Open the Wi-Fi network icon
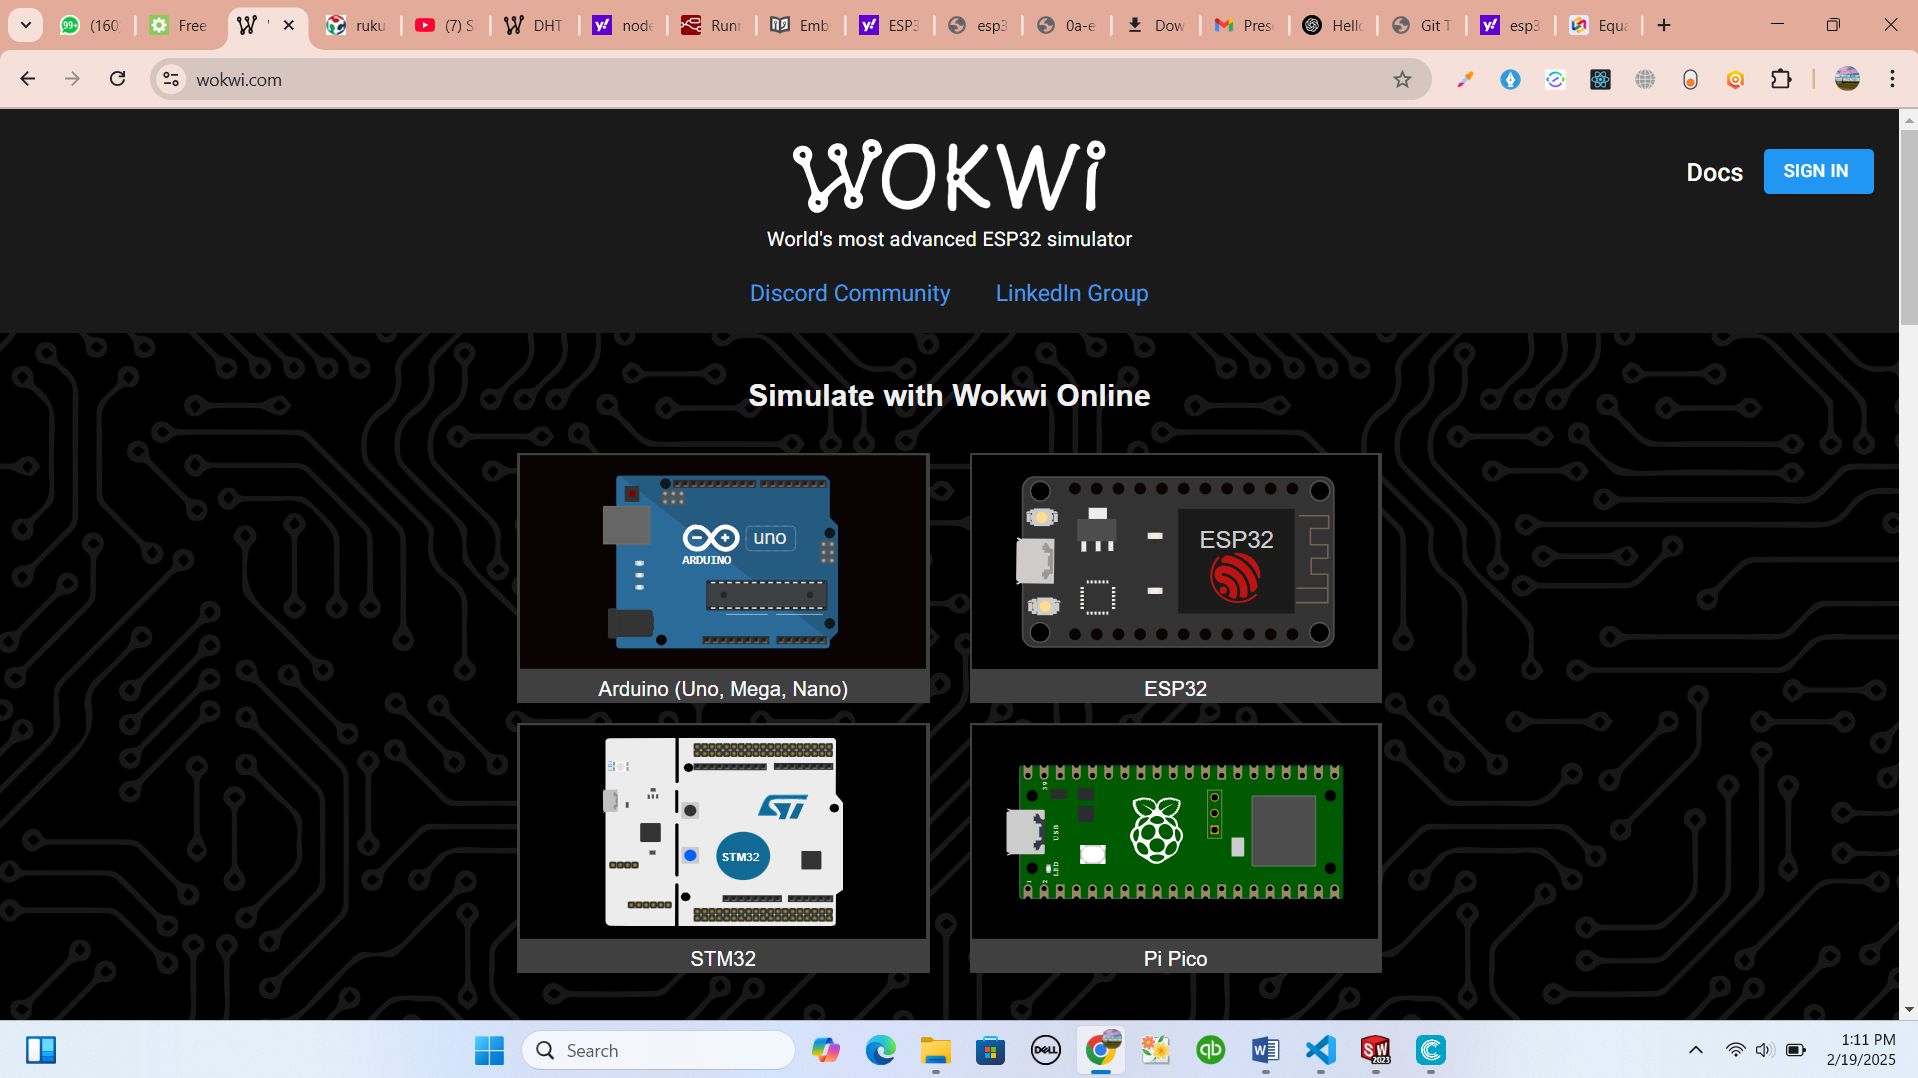This screenshot has height=1078, width=1918. (x=1735, y=1050)
